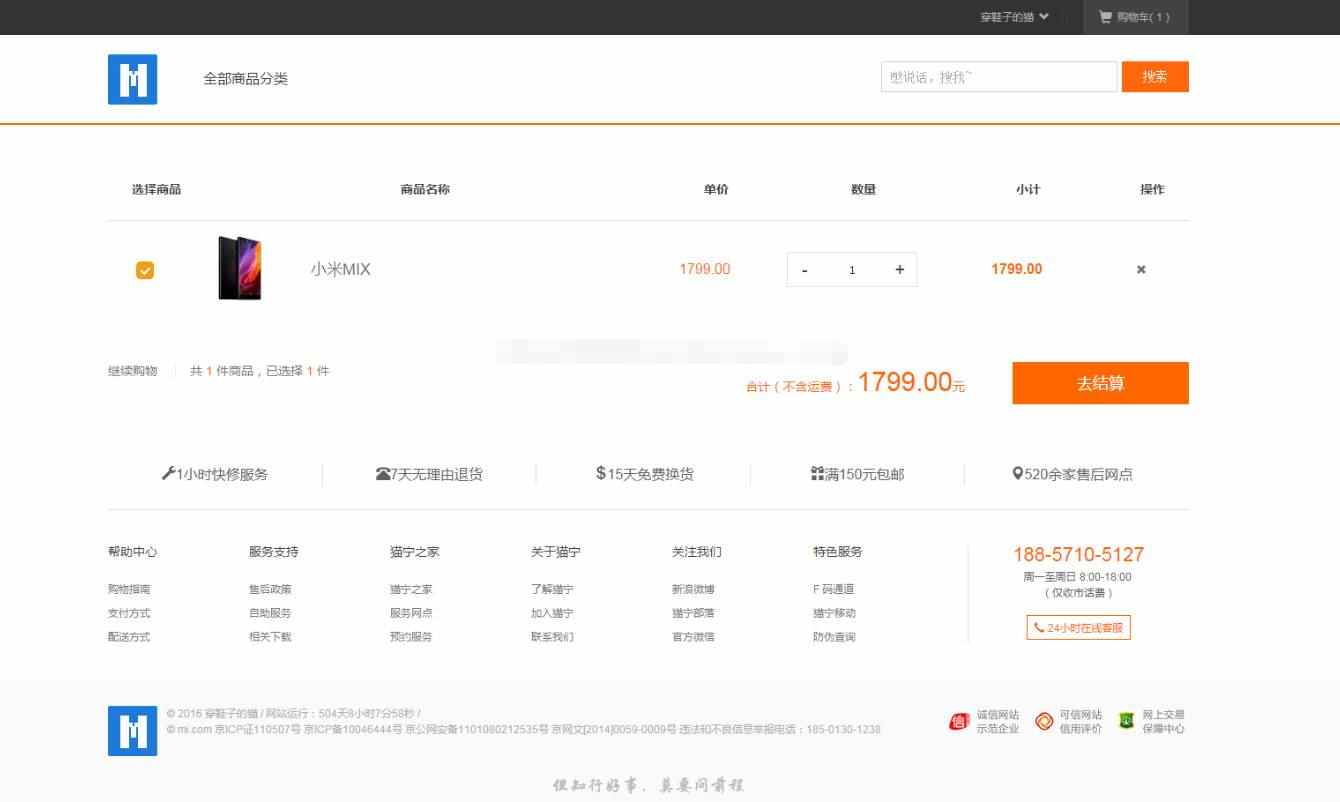Open 了解猫宁 footer link
1340x802 pixels.
552,589
